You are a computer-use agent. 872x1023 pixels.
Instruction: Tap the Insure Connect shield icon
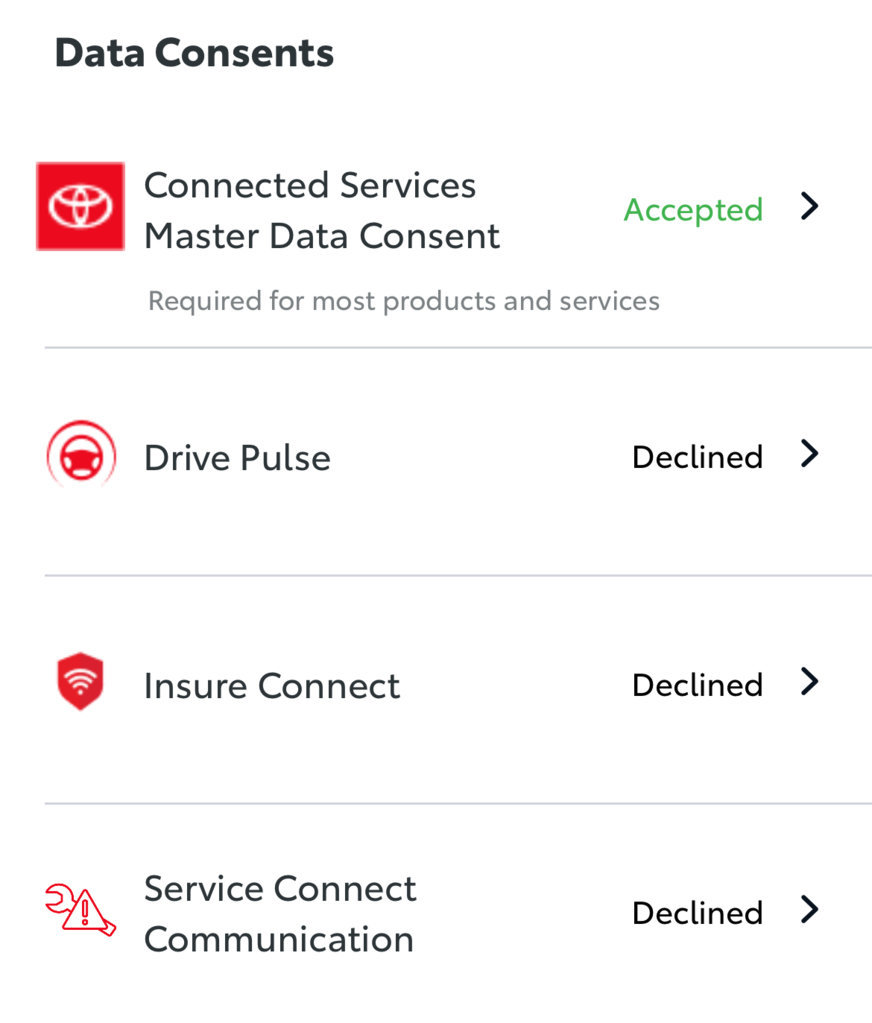(80, 681)
